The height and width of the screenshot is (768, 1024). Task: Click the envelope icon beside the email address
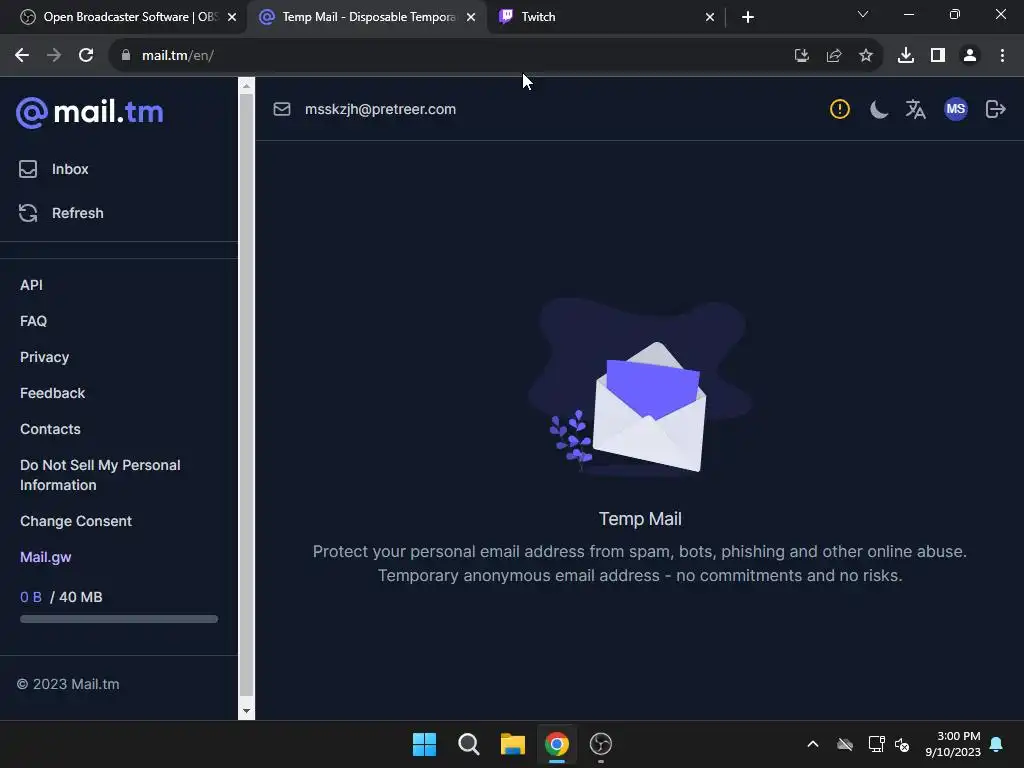point(281,109)
